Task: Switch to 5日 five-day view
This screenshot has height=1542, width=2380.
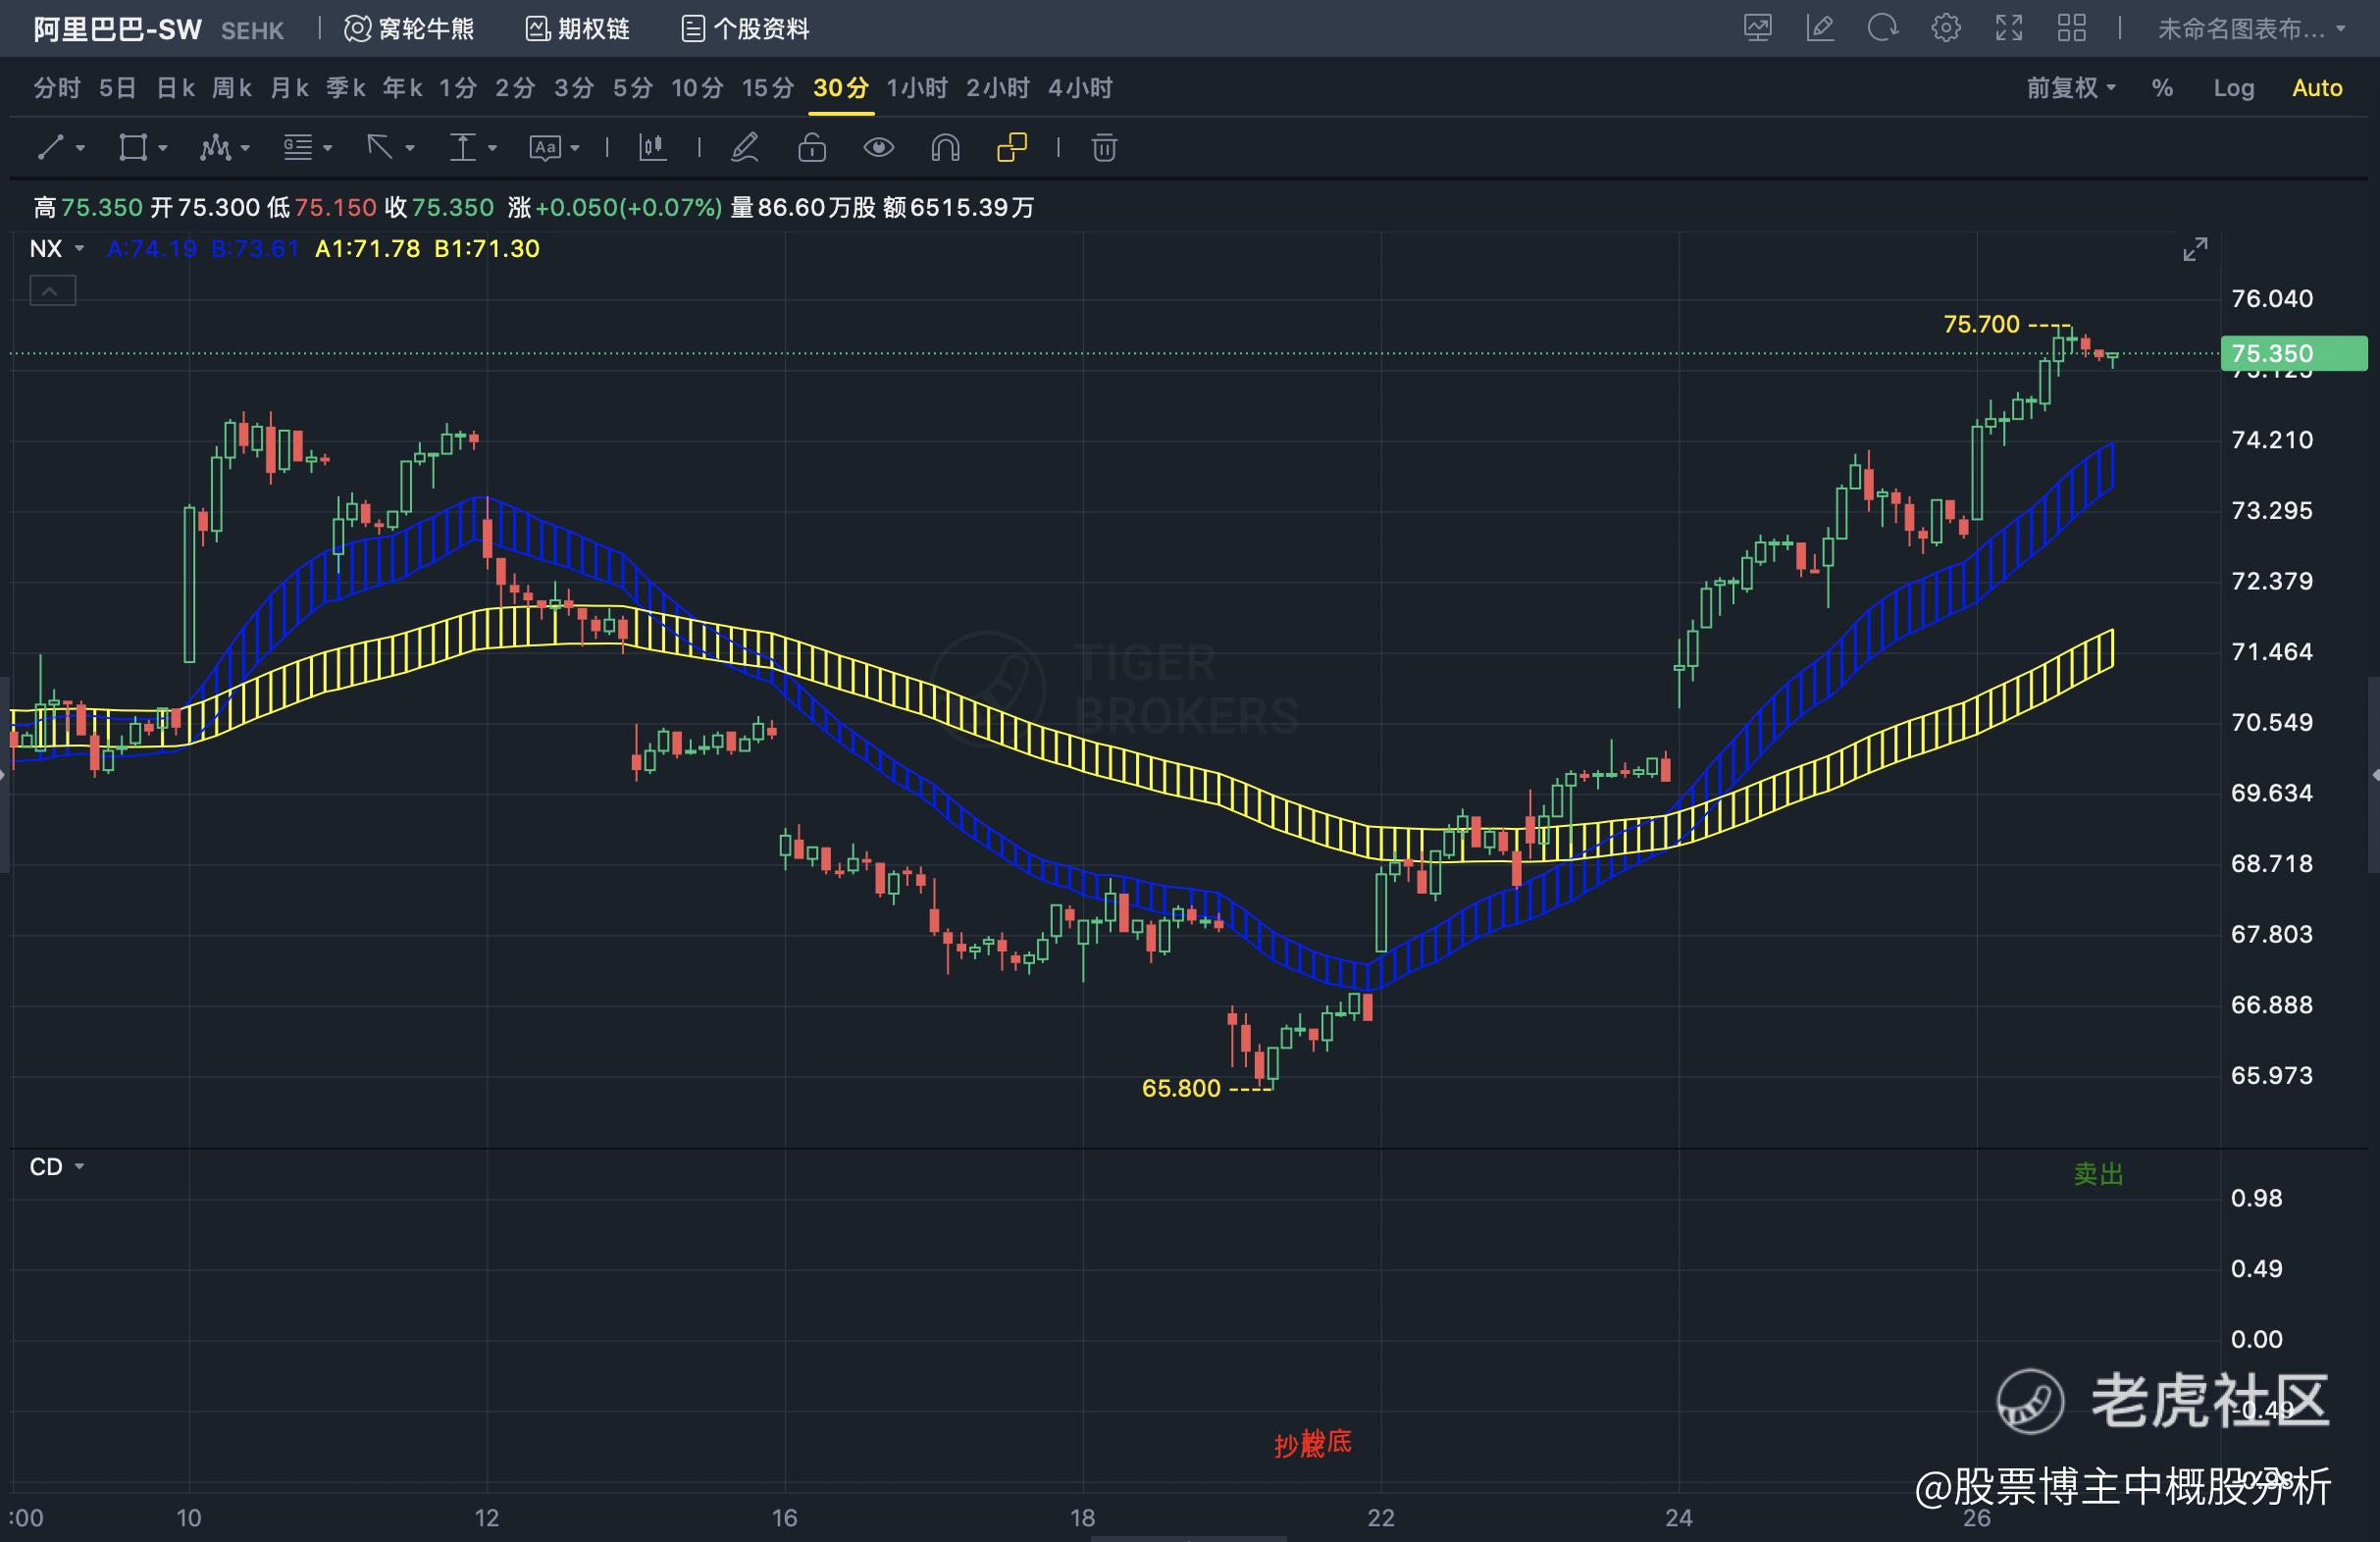Action: tap(117, 88)
